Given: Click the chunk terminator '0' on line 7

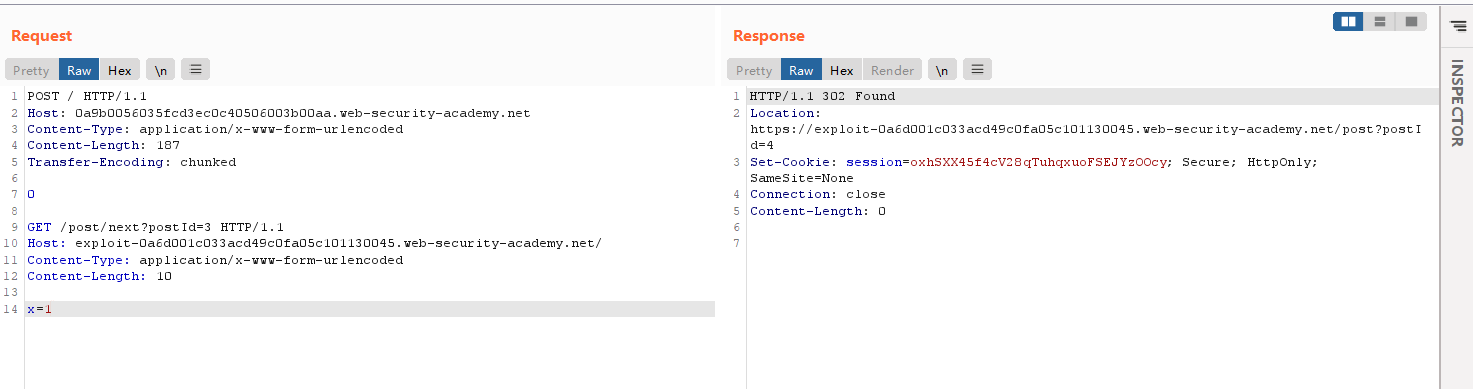Looking at the screenshot, I should tap(31, 194).
